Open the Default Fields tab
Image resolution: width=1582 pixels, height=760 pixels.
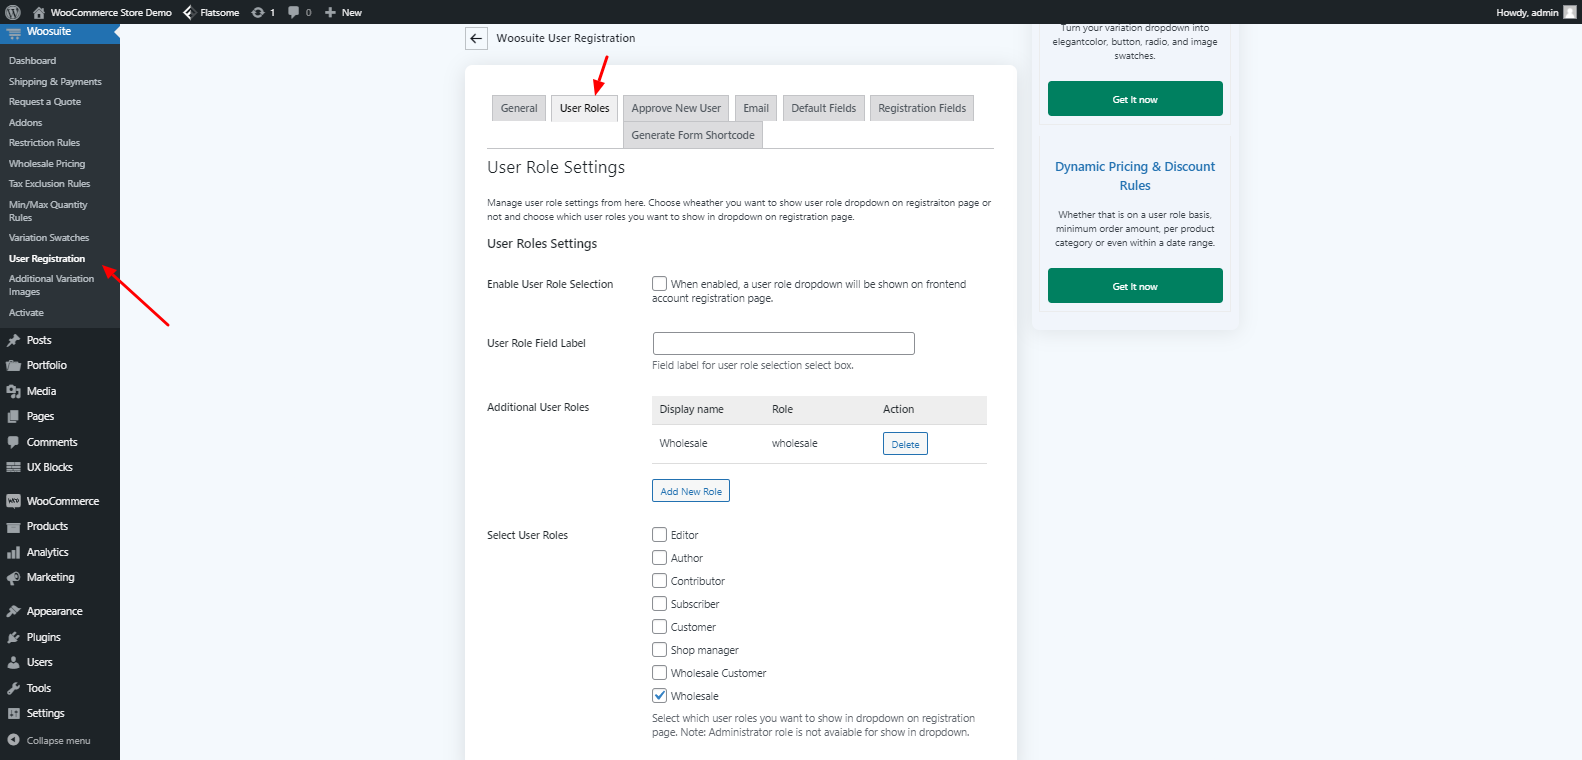[824, 108]
